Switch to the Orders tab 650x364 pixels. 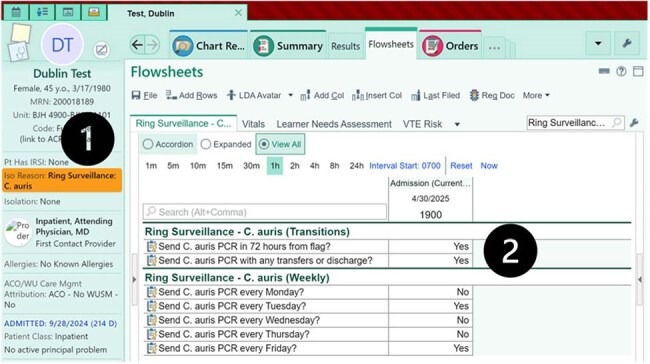pyautogui.click(x=450, y=46)
